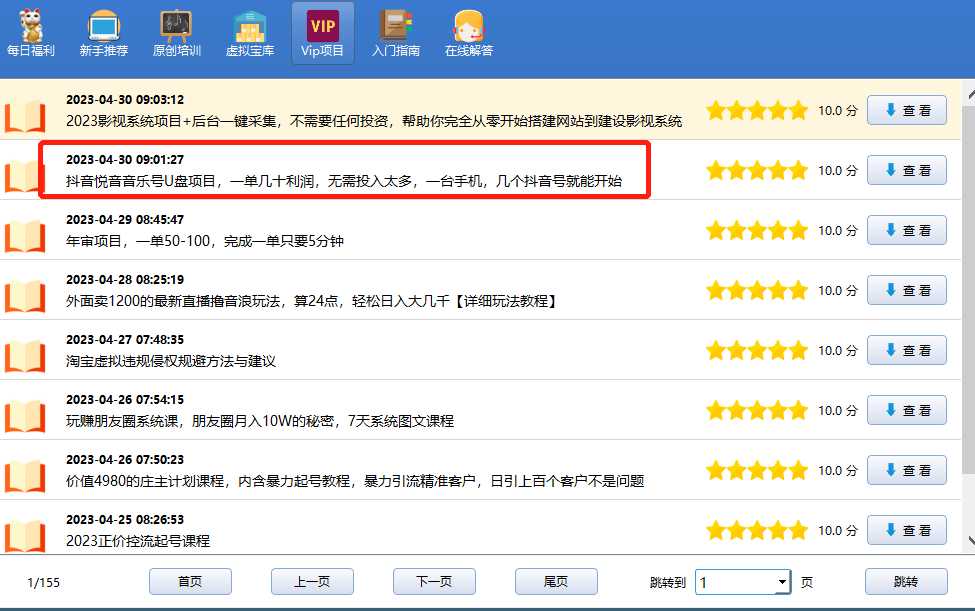Click book icon for 淘宝虚拟违规侵权 row
Viewport: 975px width, 611px height.
pyautogui.click(x=25, y=356)
